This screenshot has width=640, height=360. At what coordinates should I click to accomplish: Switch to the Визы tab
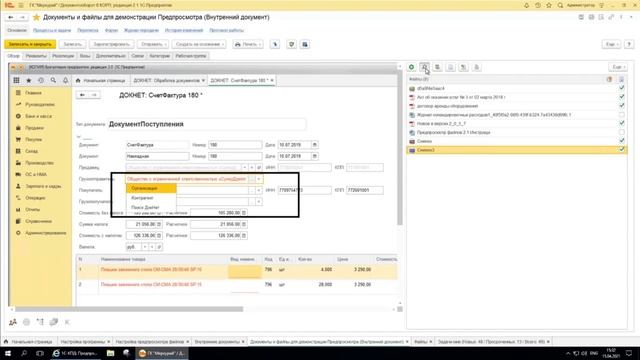click(x=85, y=56)
